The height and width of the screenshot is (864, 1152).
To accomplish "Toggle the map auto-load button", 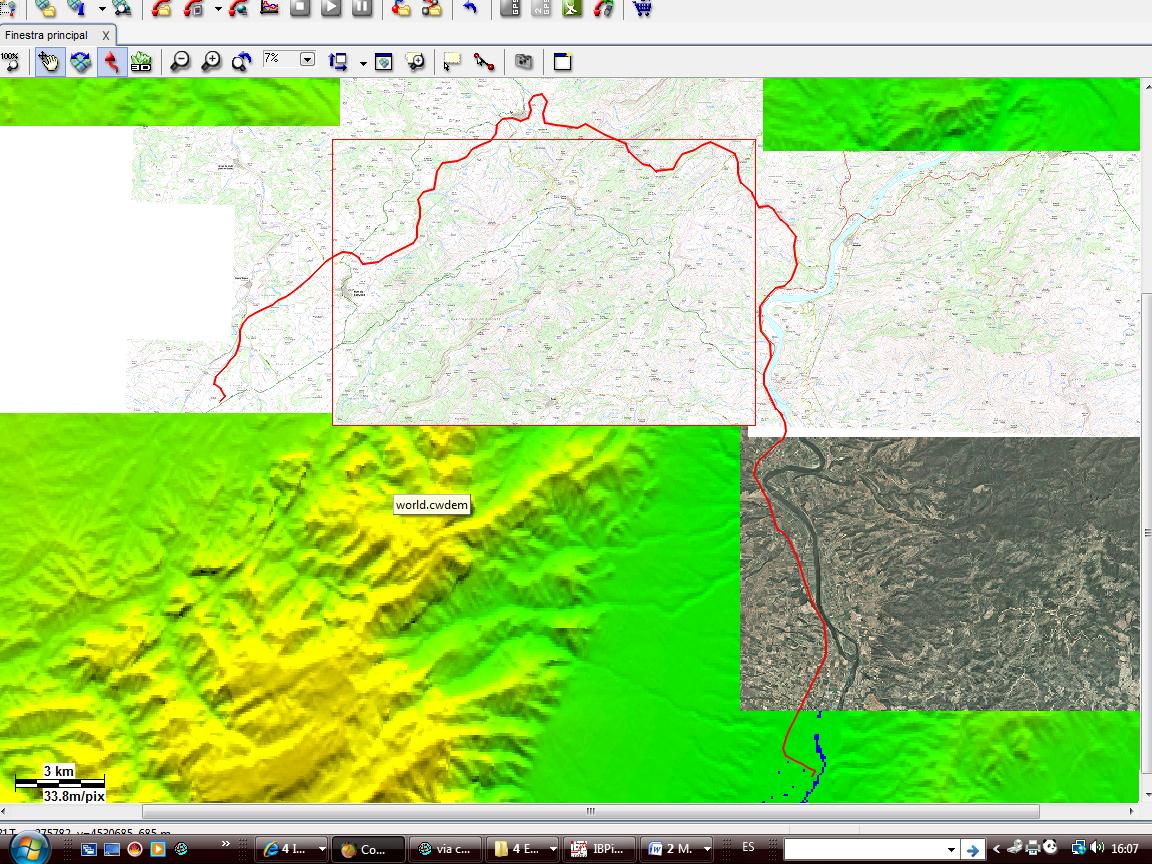I will 80,62.
